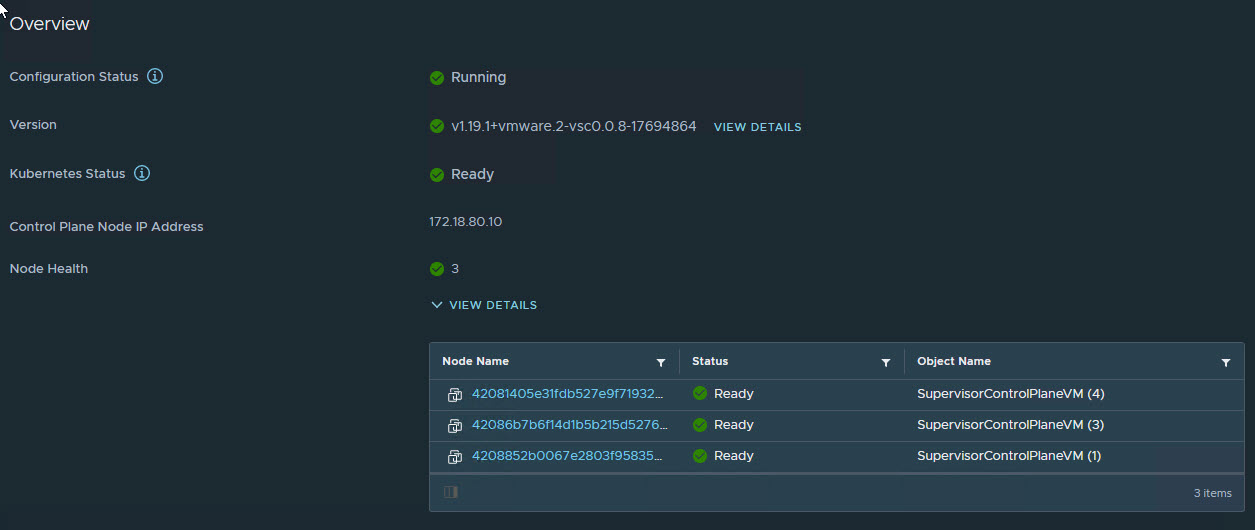
Task: Open Status column filter
Action: point(885,363)
